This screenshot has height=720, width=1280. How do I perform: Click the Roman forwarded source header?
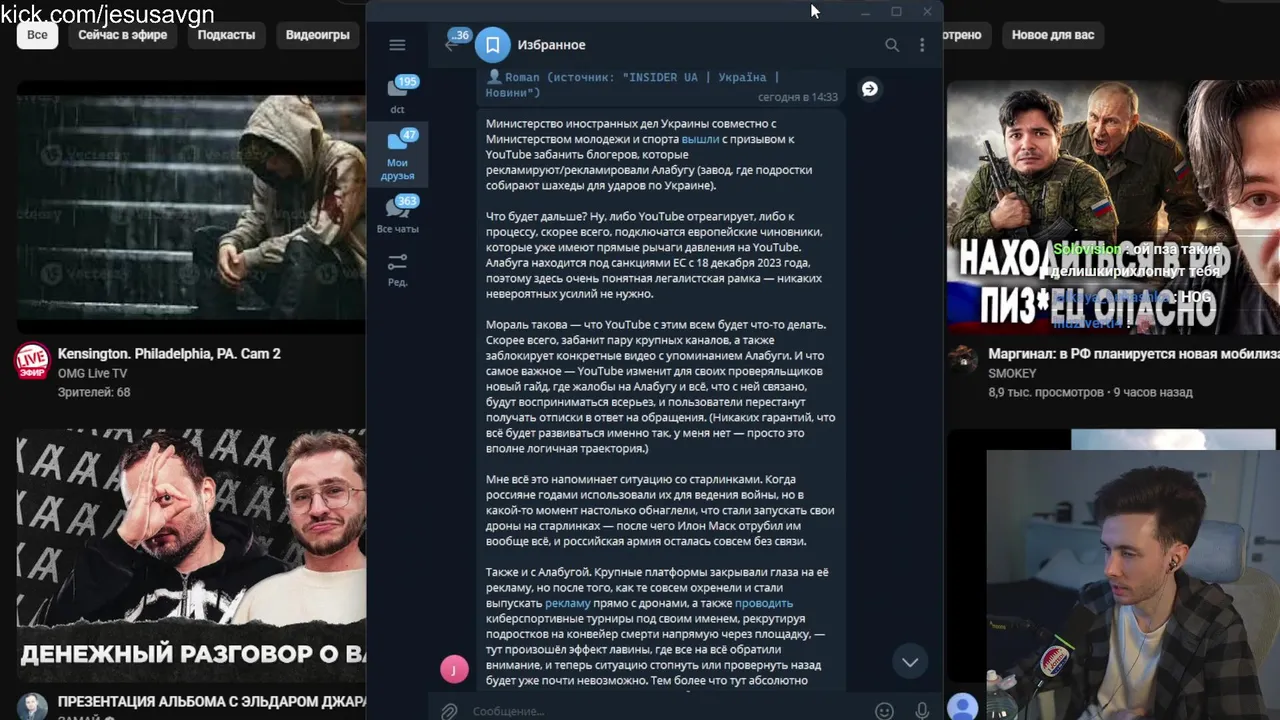pos(632,85)
